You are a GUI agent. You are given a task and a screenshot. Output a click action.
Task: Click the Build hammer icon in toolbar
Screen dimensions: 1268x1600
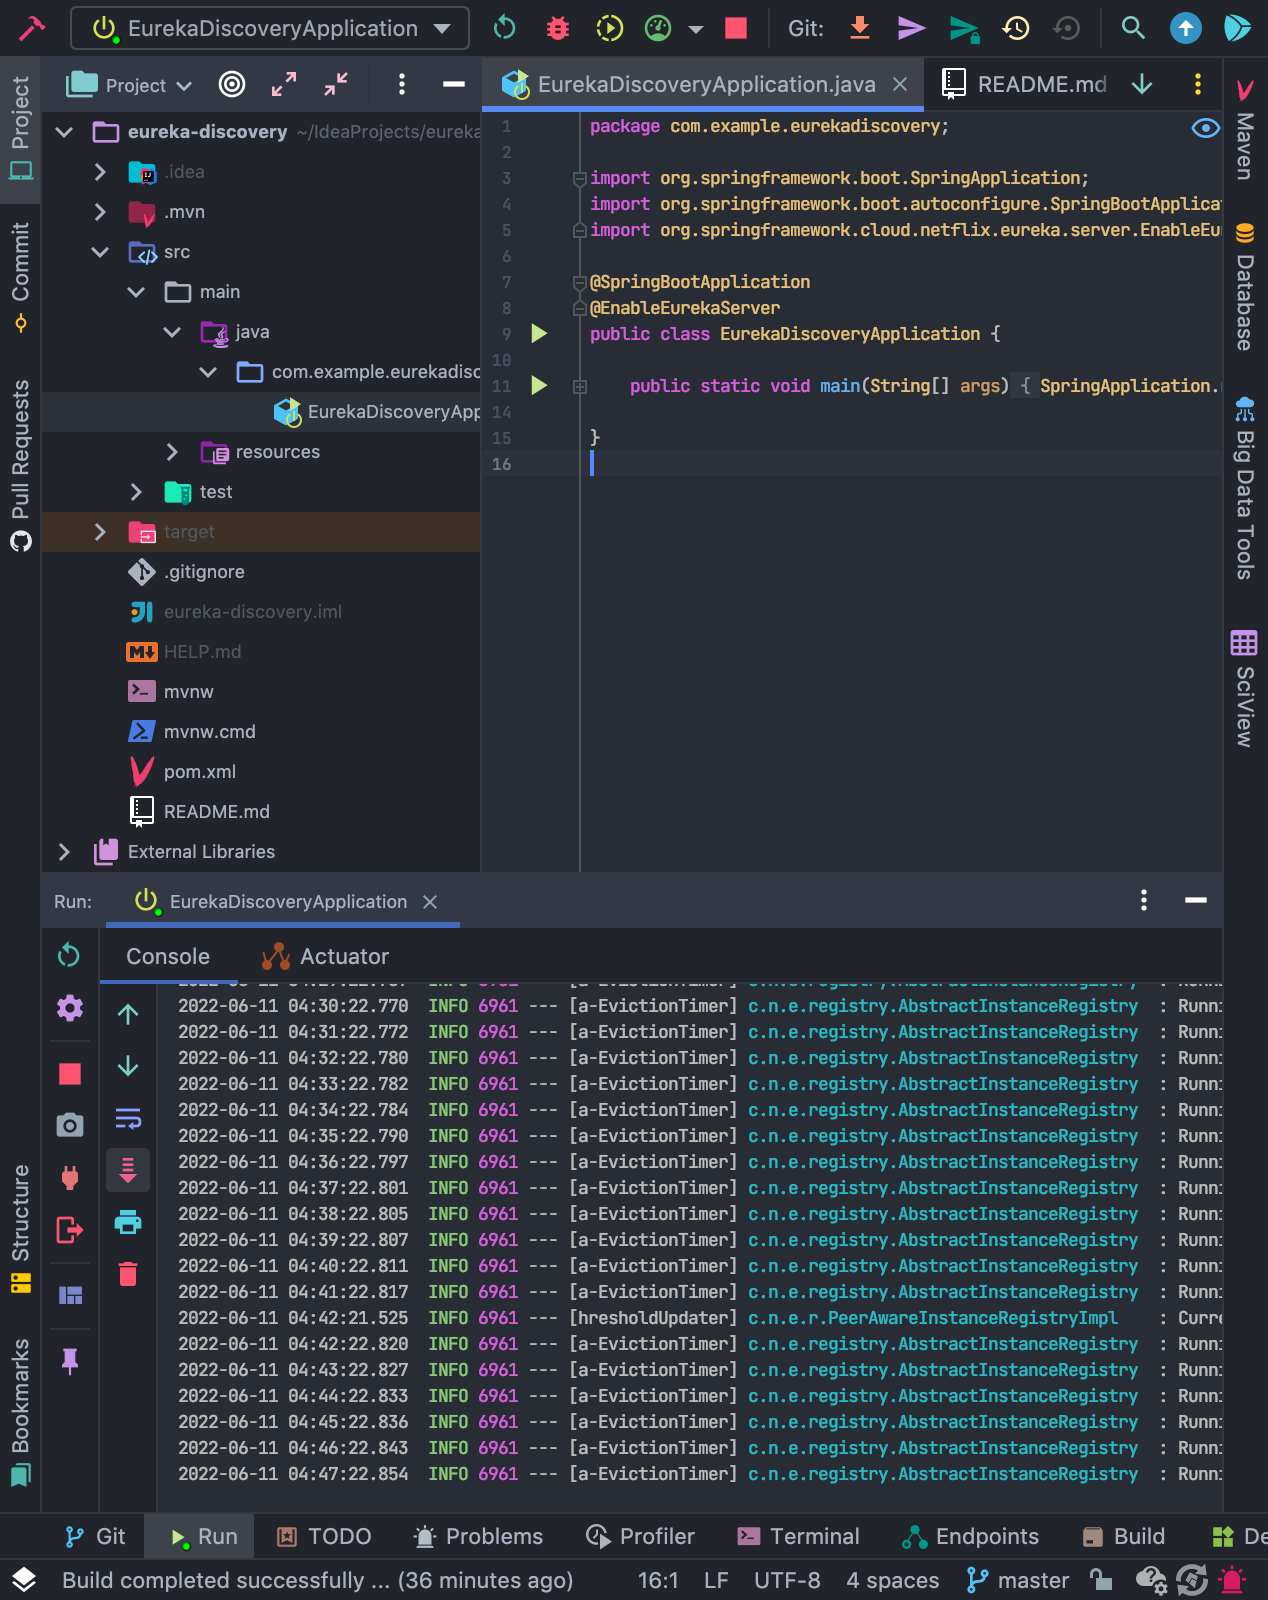[31, 27]
